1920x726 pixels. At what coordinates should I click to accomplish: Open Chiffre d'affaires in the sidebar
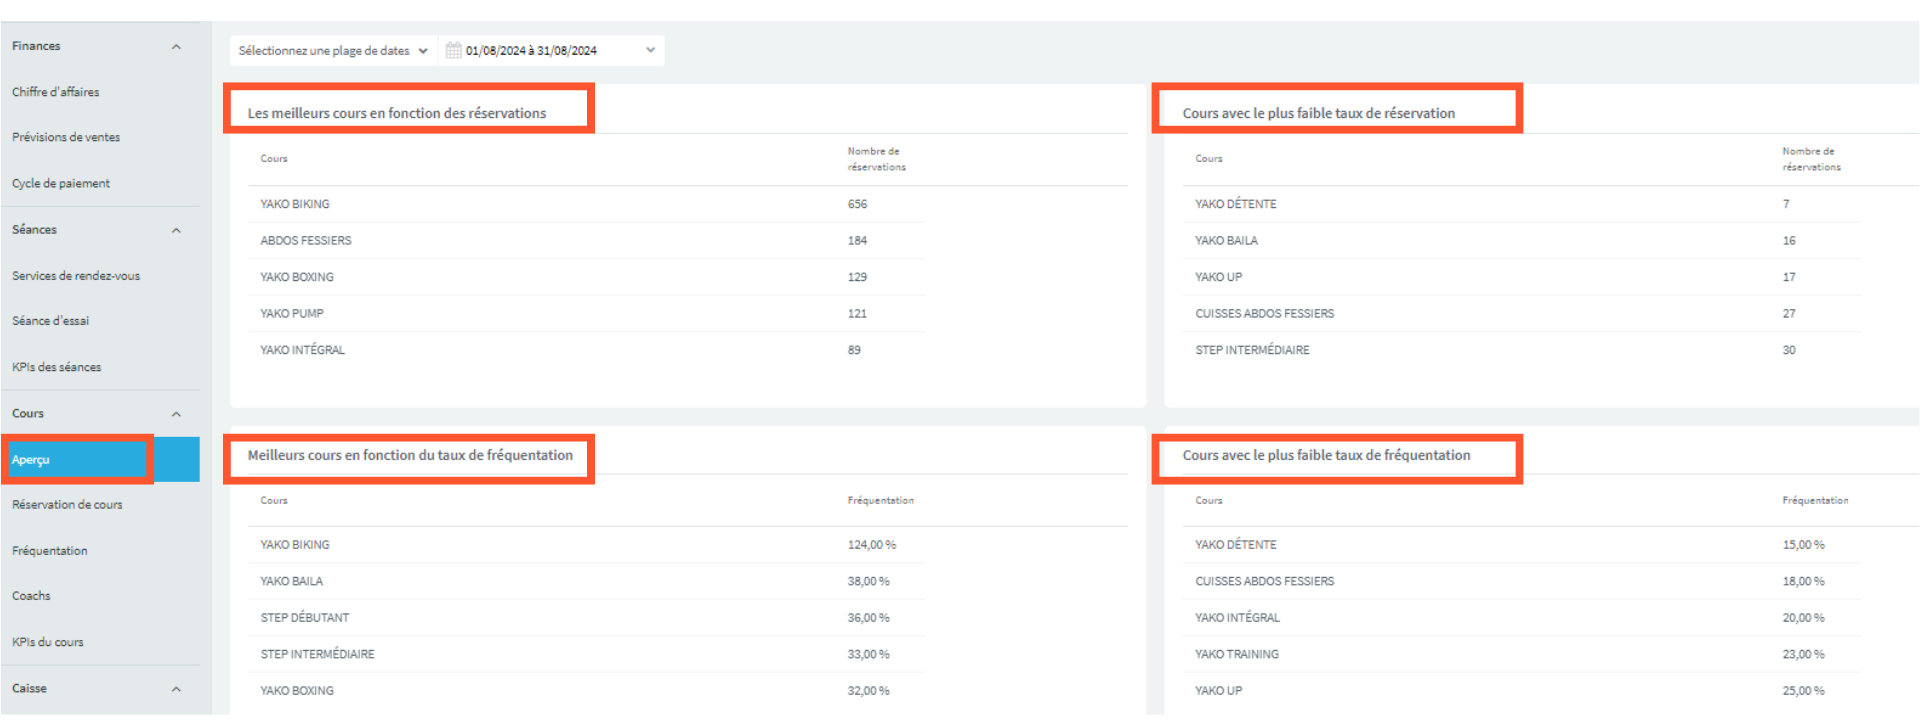point(56,92)
